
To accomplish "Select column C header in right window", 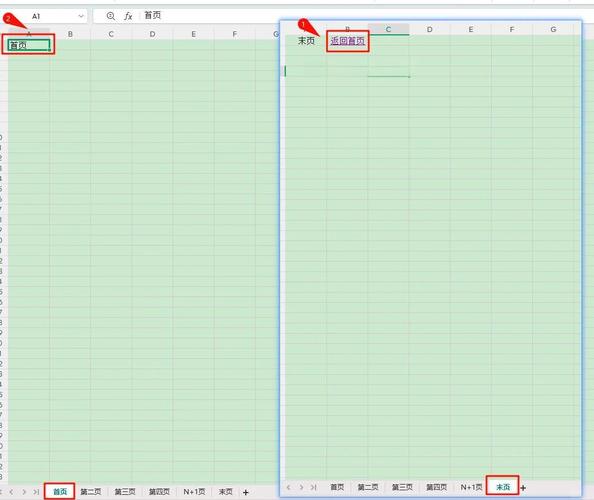I will click(388, 29).
